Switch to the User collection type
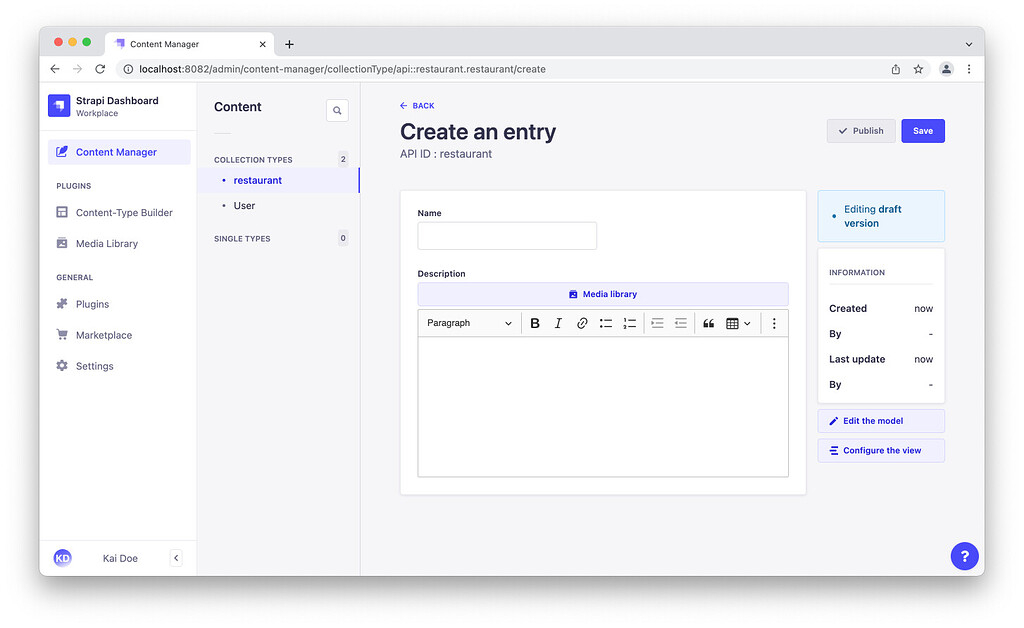 (x=244, y=205)
